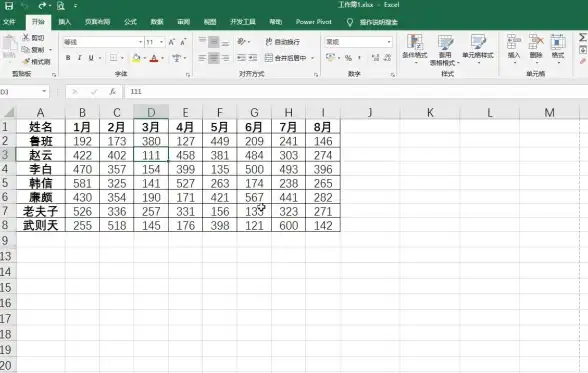The image size is (588, 373).
Task: Decrease indent in the alignment group
Action: (x=242, y=58)
